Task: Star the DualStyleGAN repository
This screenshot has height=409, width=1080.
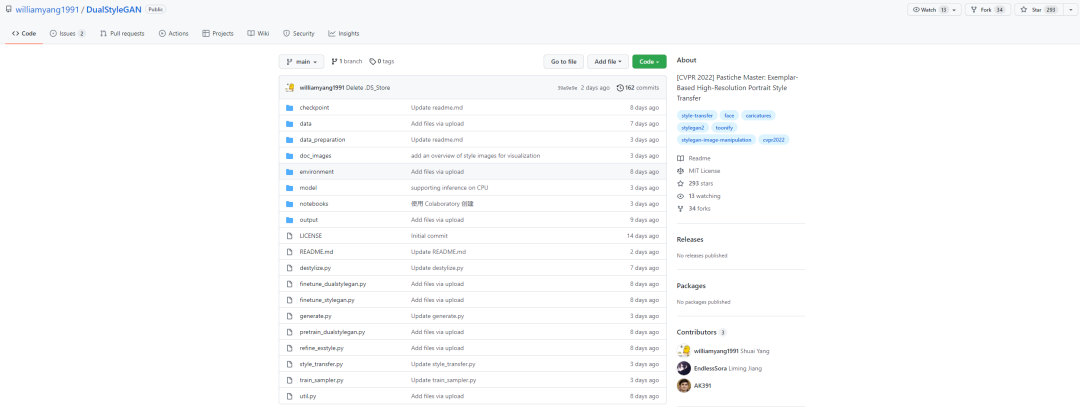Action: [1039, 10]
